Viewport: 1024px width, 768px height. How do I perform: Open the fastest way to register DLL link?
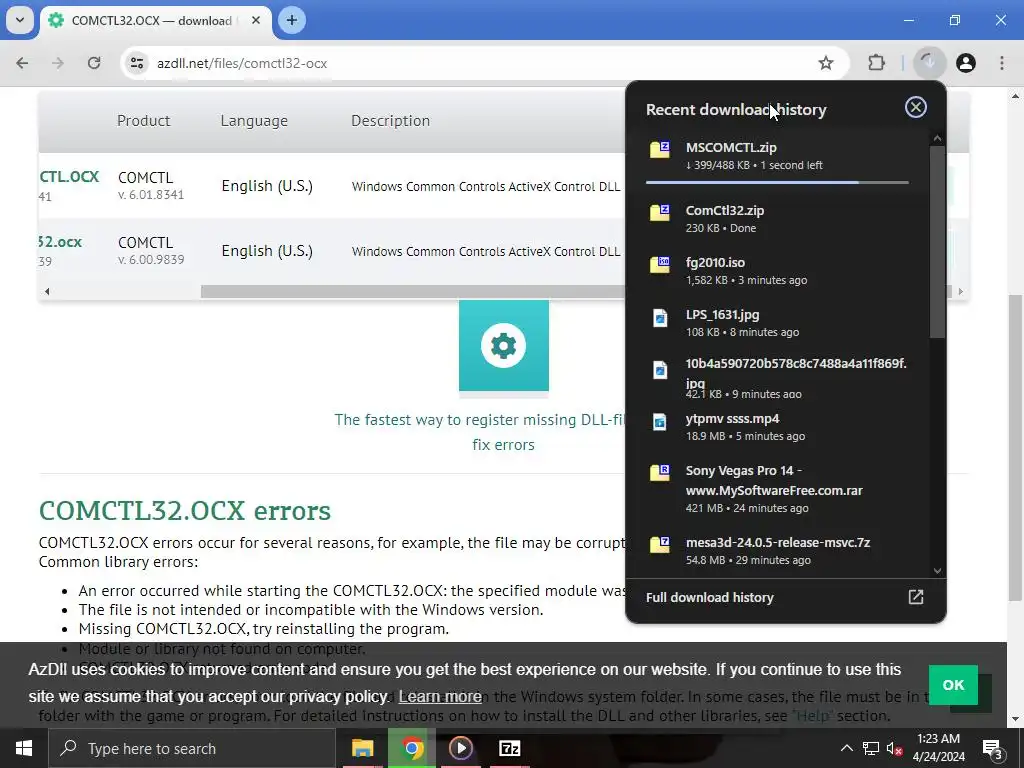pos(482,432)
